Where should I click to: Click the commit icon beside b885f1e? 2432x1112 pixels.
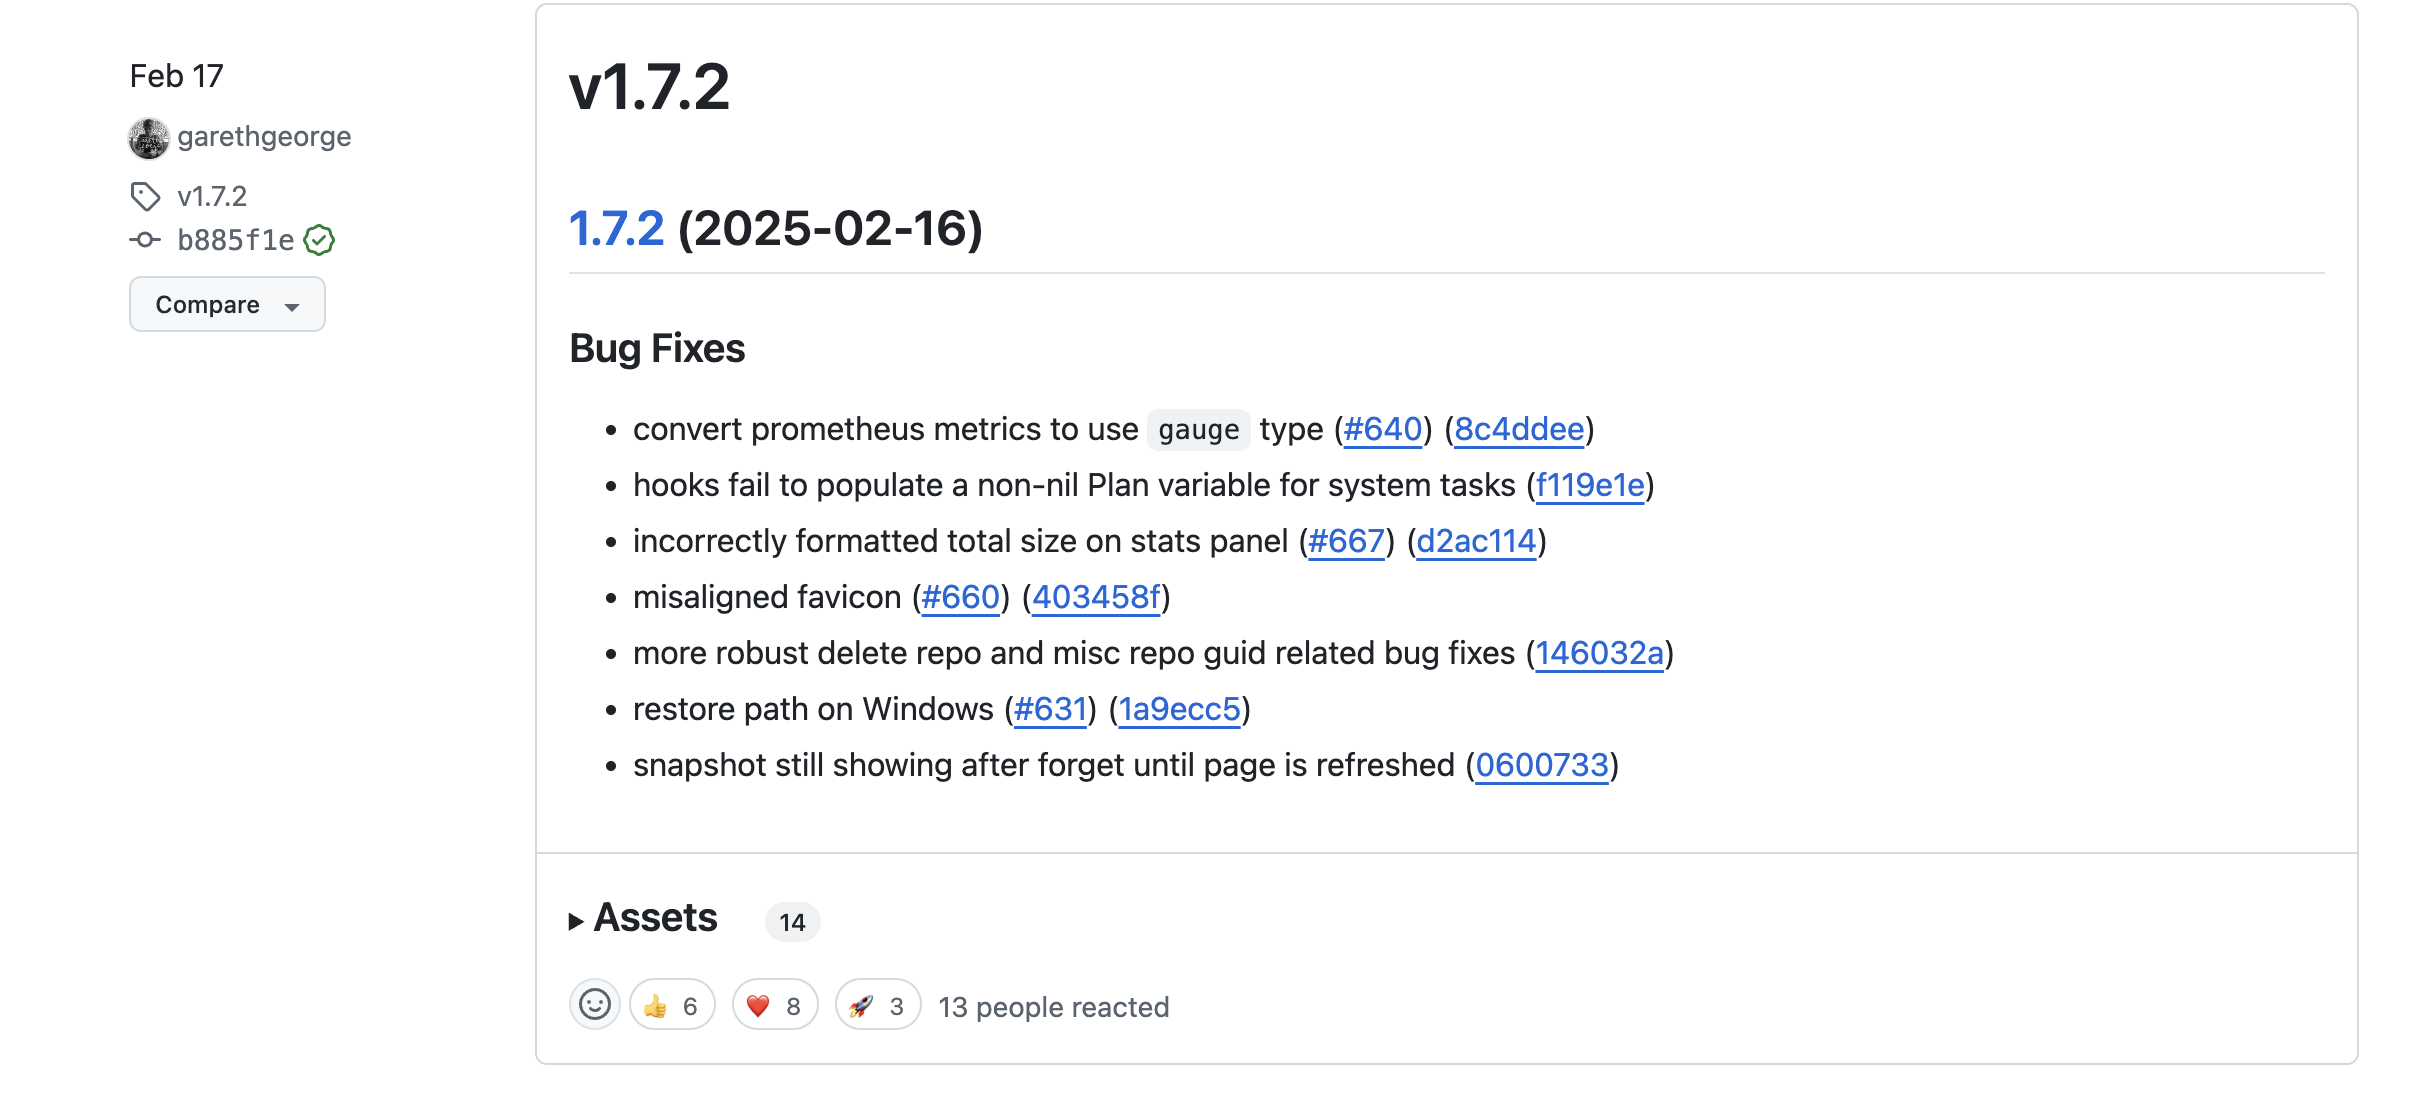click(145, 240)
